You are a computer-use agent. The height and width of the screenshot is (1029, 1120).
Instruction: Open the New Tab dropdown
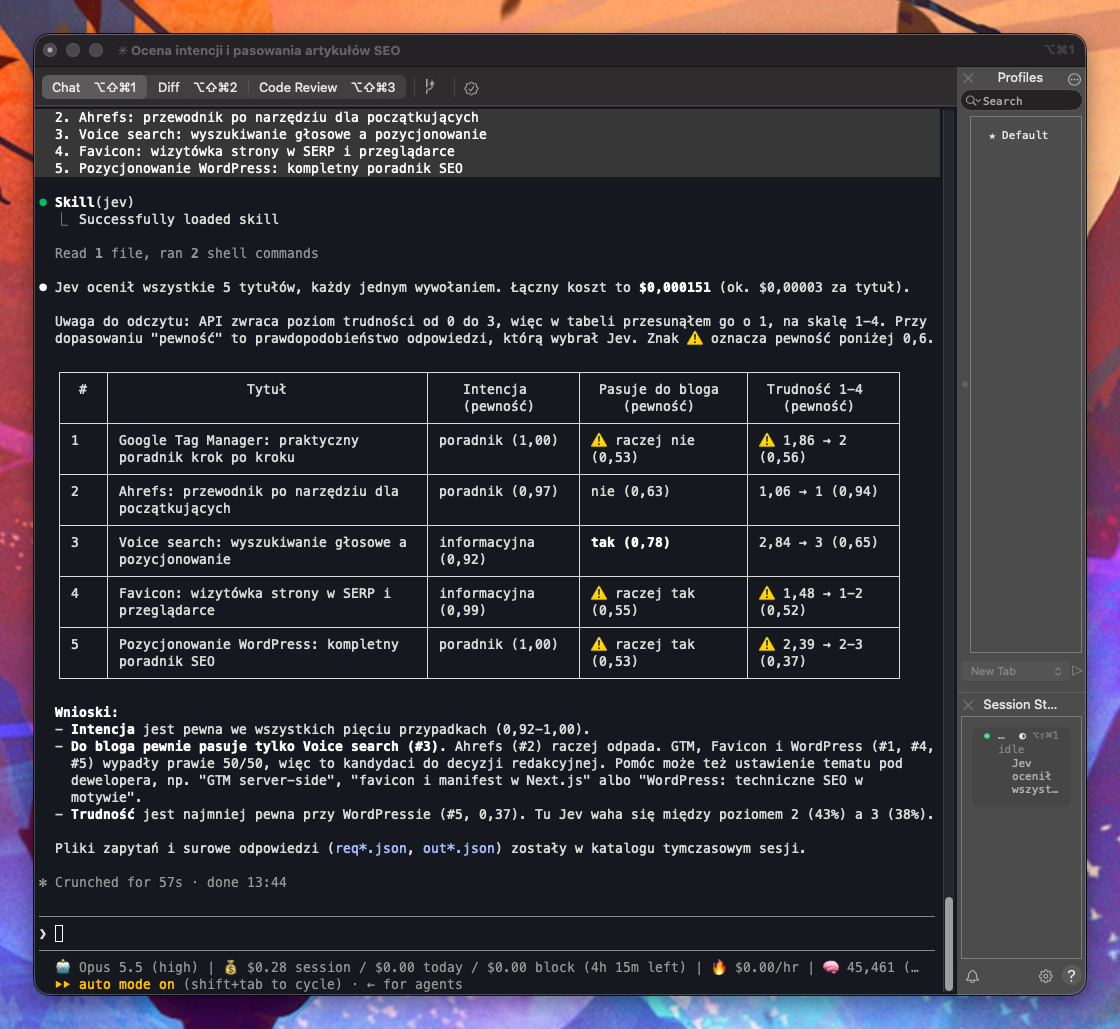coord(1016,671)
